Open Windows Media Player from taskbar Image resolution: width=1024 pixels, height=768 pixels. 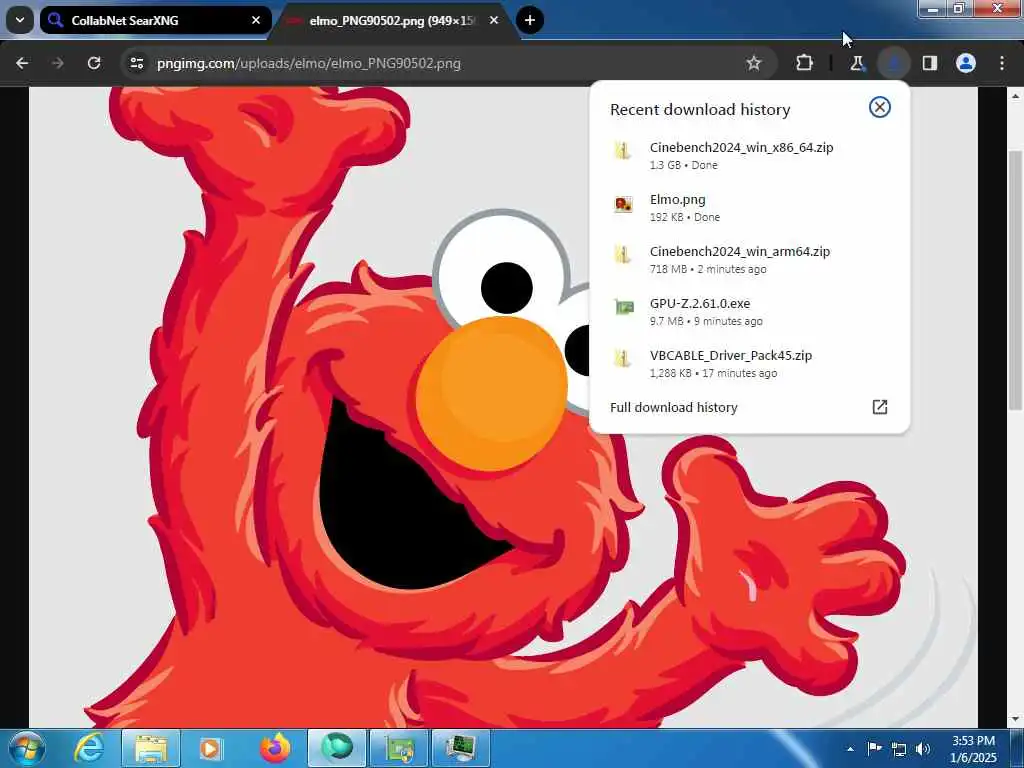point(210,748)
